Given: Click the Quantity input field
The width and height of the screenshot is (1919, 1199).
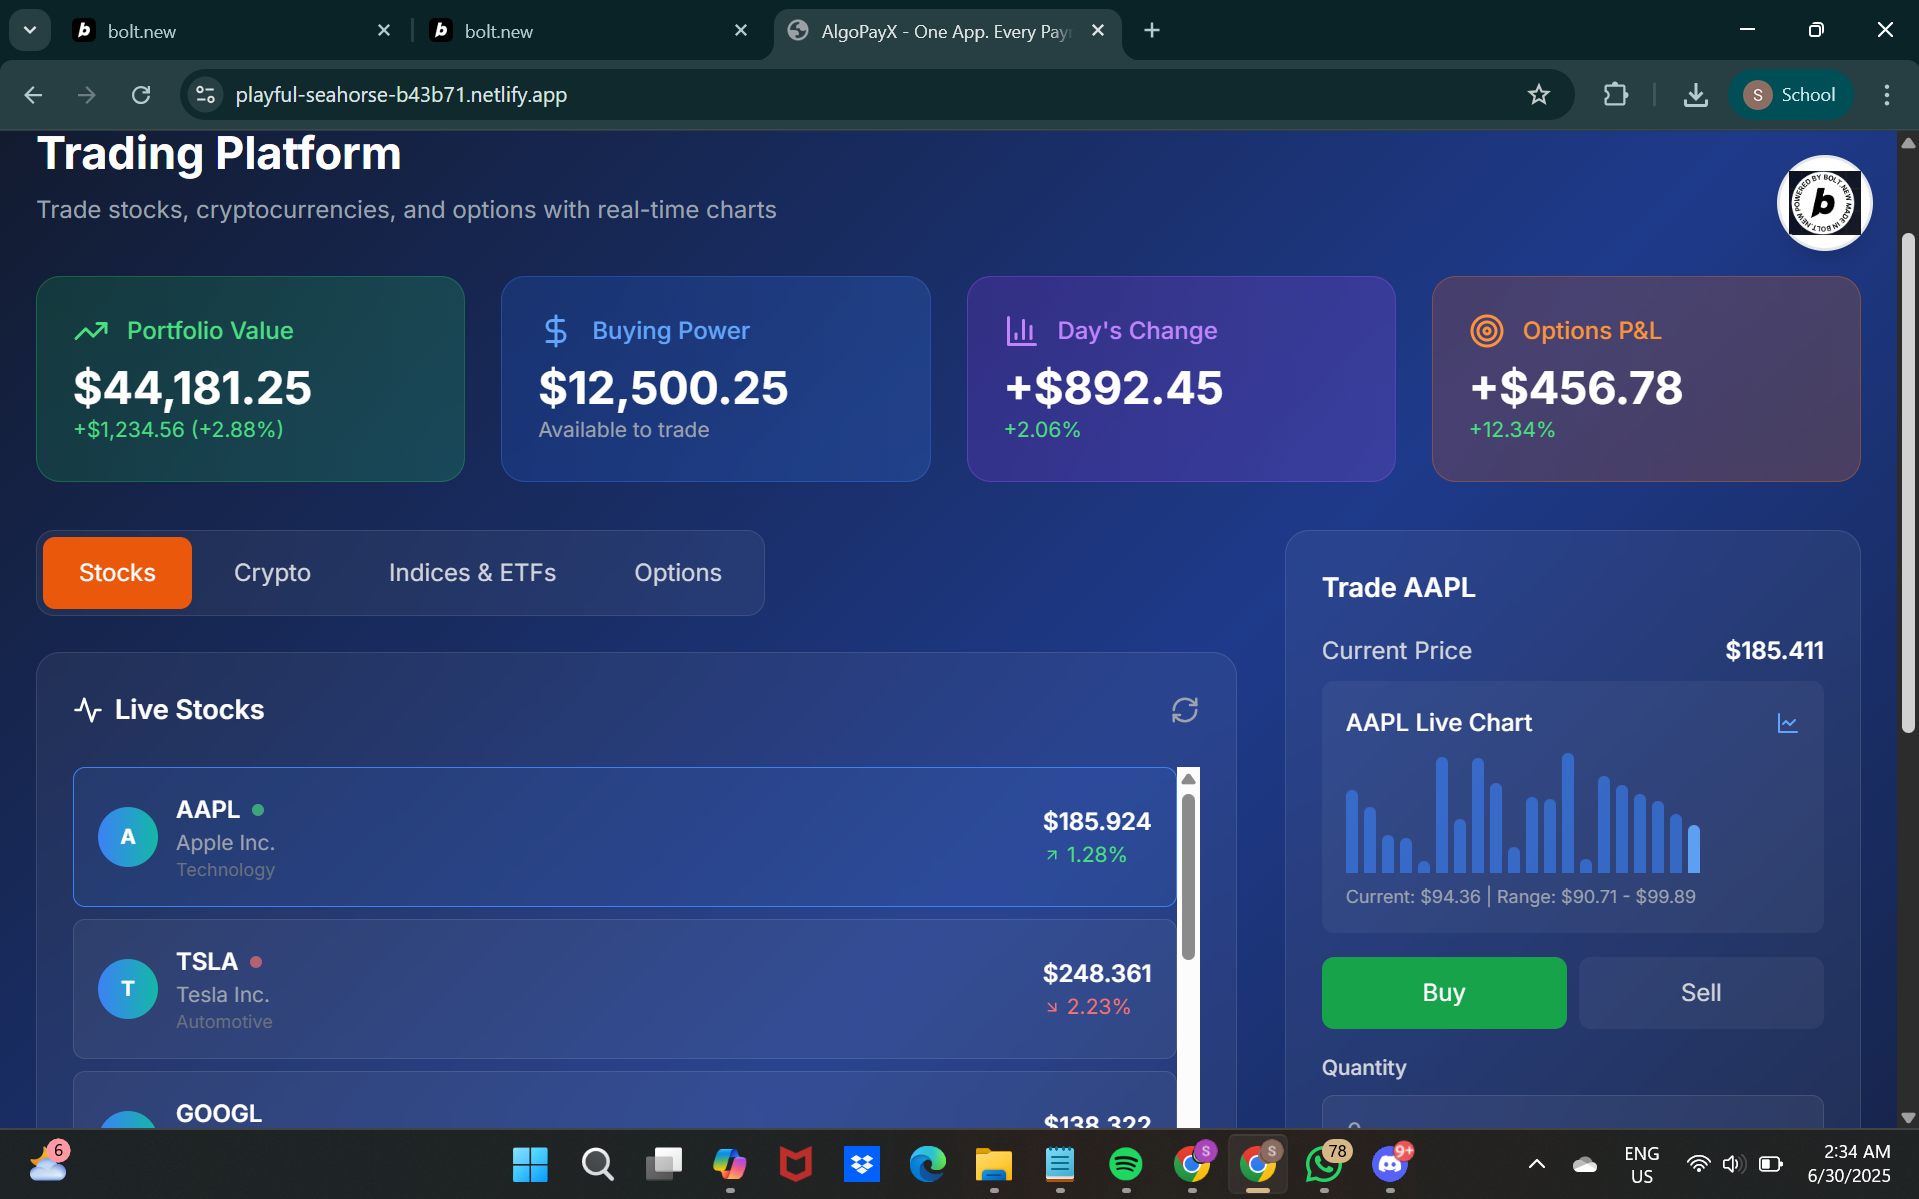Looking at the screenshot, I should tap(1572, 1112).
